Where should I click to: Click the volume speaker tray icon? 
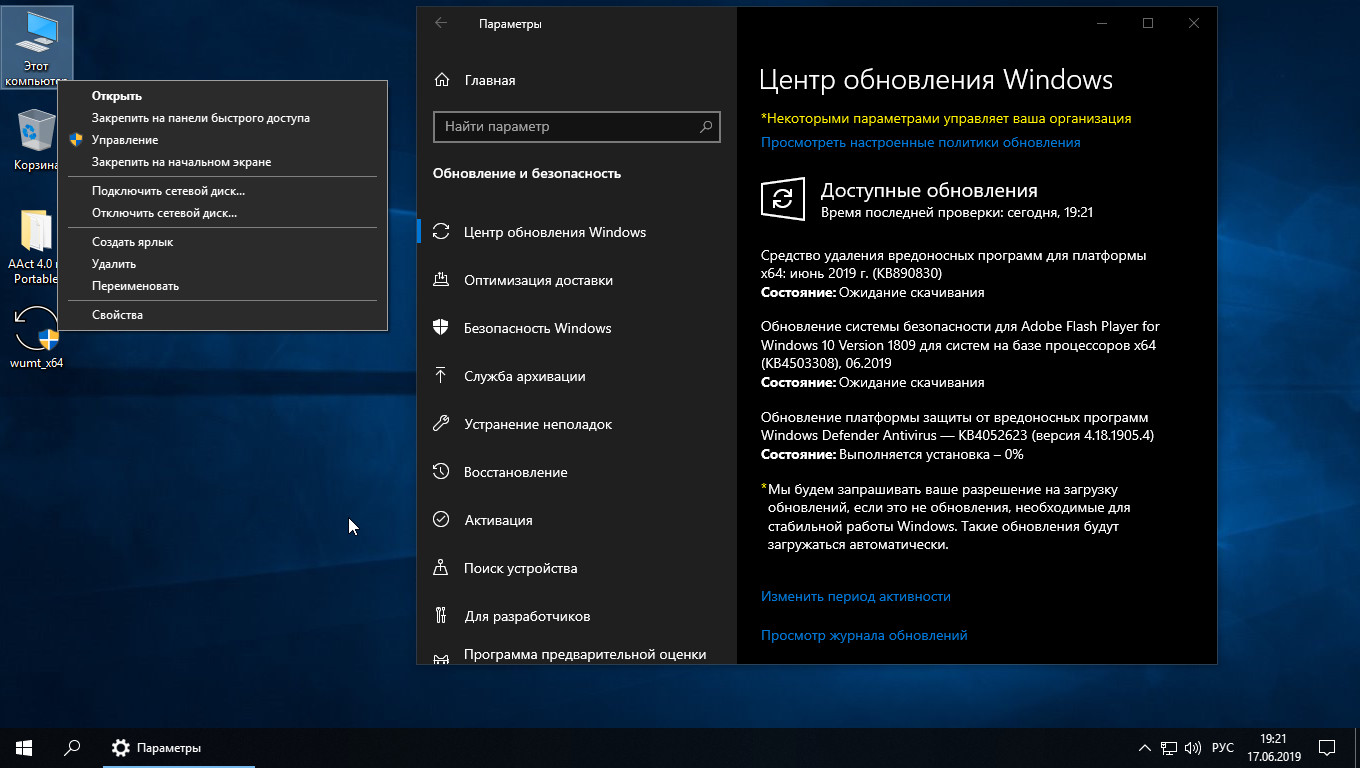[x=1193, y=748]
